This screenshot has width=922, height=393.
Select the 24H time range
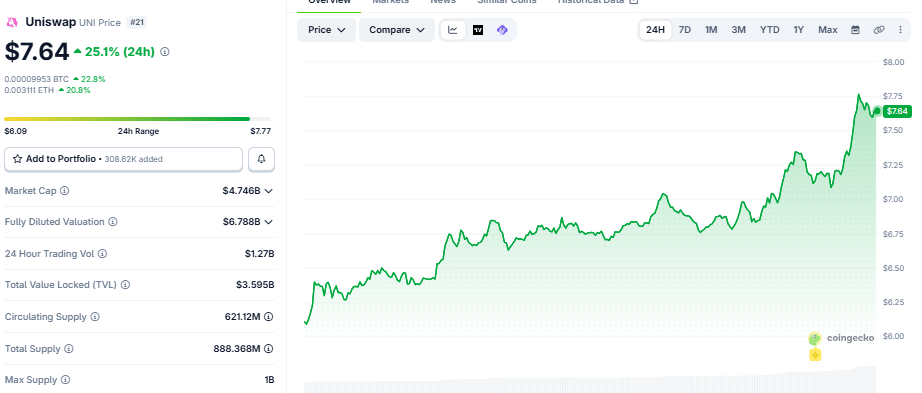click(655, 30)
